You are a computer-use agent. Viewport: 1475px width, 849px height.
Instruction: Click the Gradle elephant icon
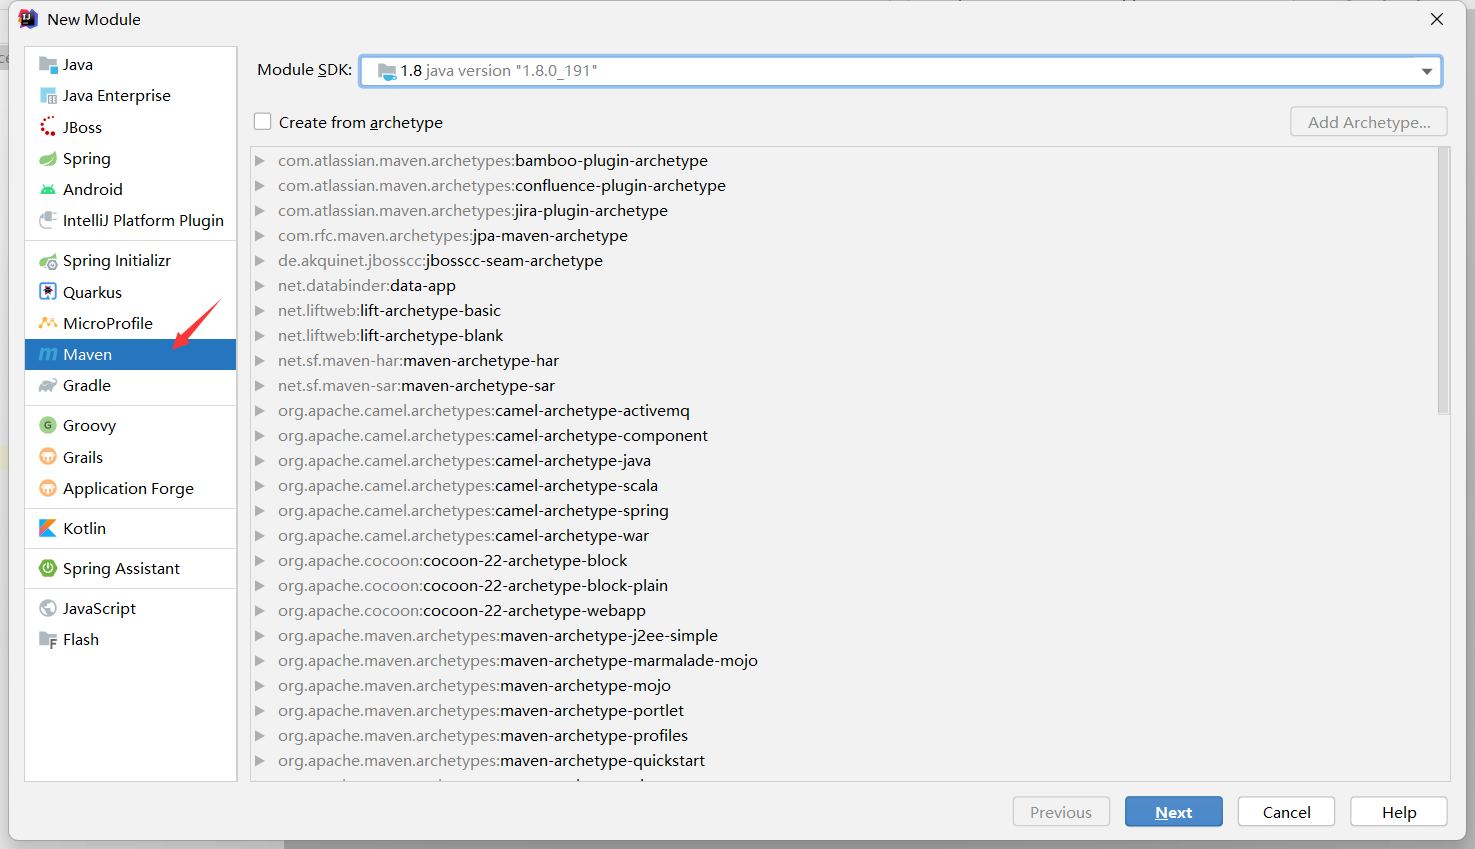pos(48,385)
